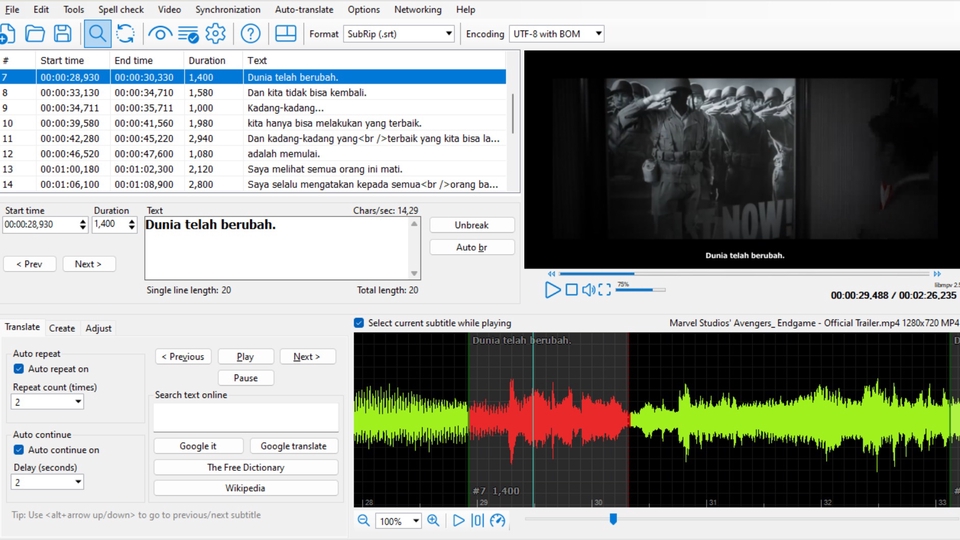The height and width of the screenshot is (540, 960).
Task: Open the Auto-translate menu
Action: [304, 9]
